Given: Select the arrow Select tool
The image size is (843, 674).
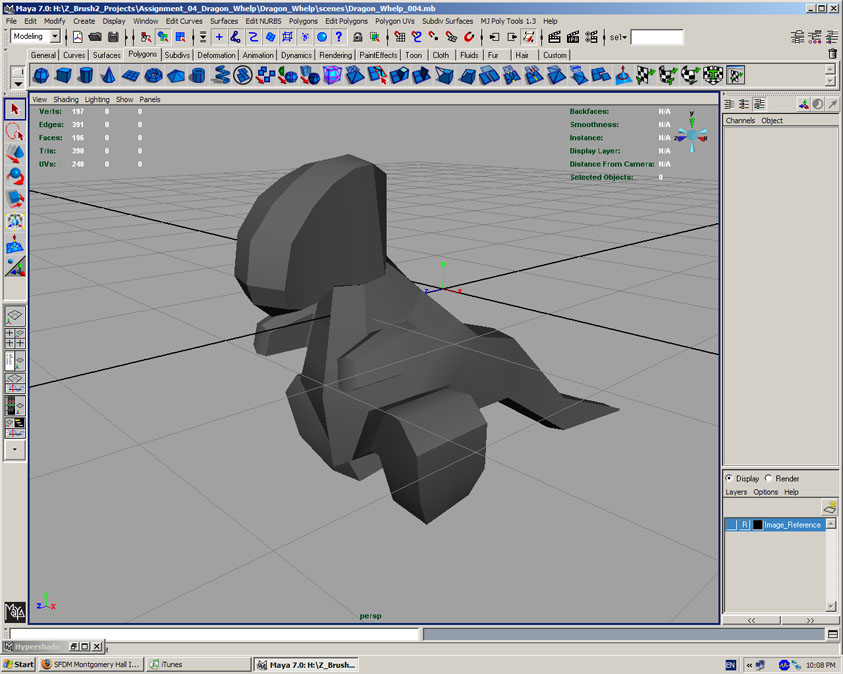Looking at the screenshot, I should pos(15,109).
